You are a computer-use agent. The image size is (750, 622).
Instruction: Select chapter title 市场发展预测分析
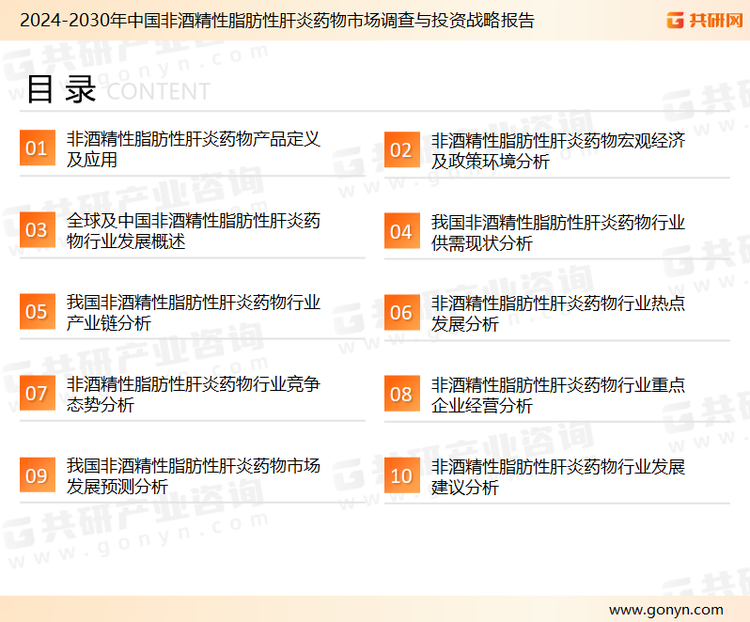pos(193,476)
